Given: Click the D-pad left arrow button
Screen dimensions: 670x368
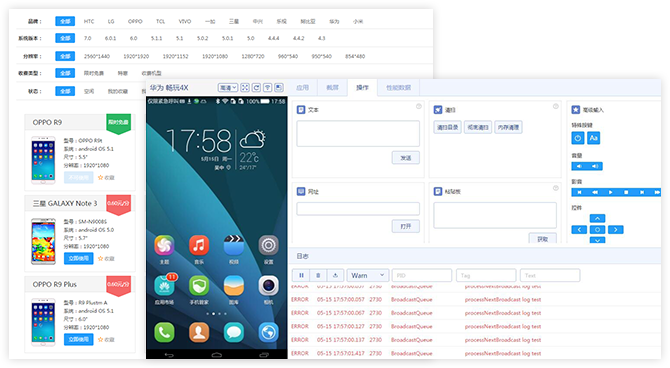Looking at the screenshot, I should click(579, 230).
